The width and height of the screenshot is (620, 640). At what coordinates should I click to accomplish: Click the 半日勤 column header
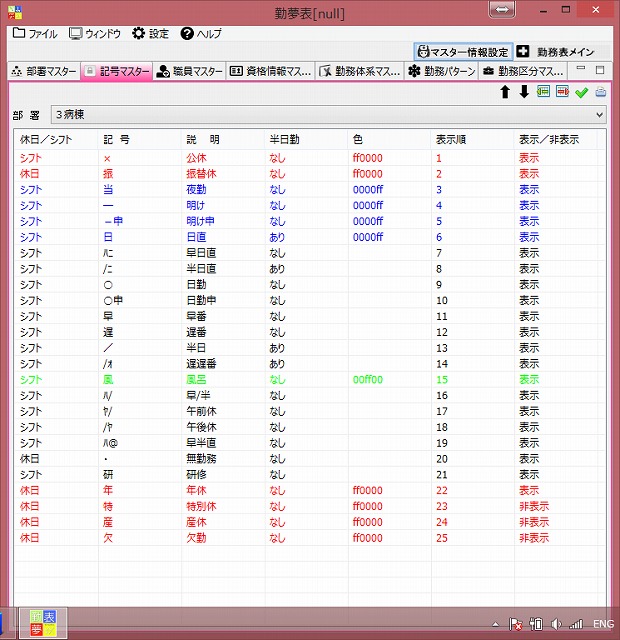pyautogui.click(x=307, y=140)
